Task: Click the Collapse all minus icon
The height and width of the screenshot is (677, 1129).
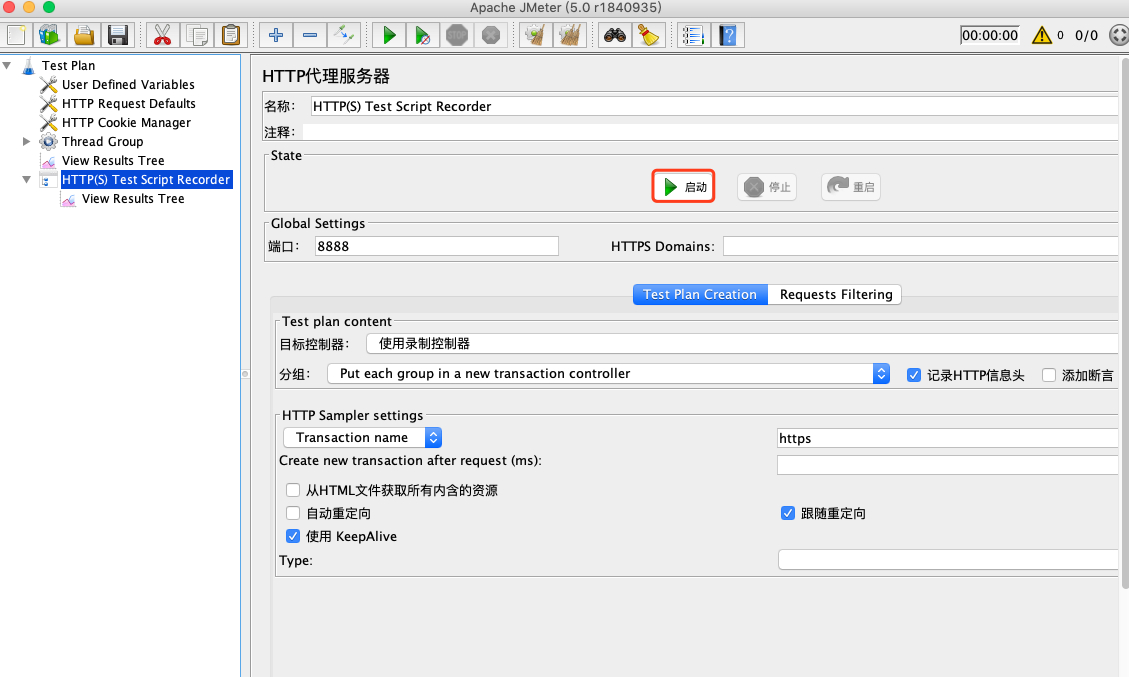Action: [310, 35]
